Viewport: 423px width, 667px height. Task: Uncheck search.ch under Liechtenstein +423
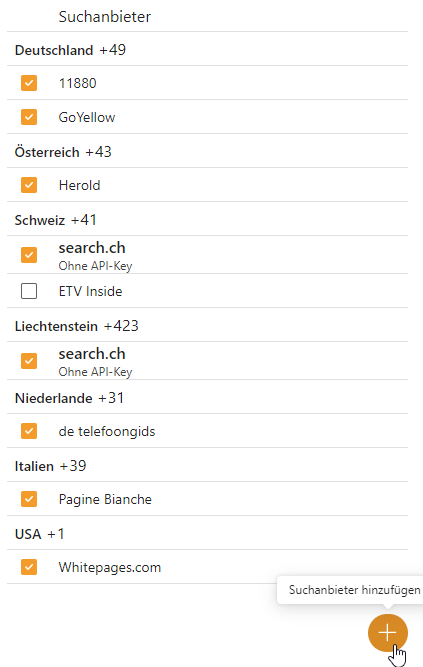pos(29,361)
